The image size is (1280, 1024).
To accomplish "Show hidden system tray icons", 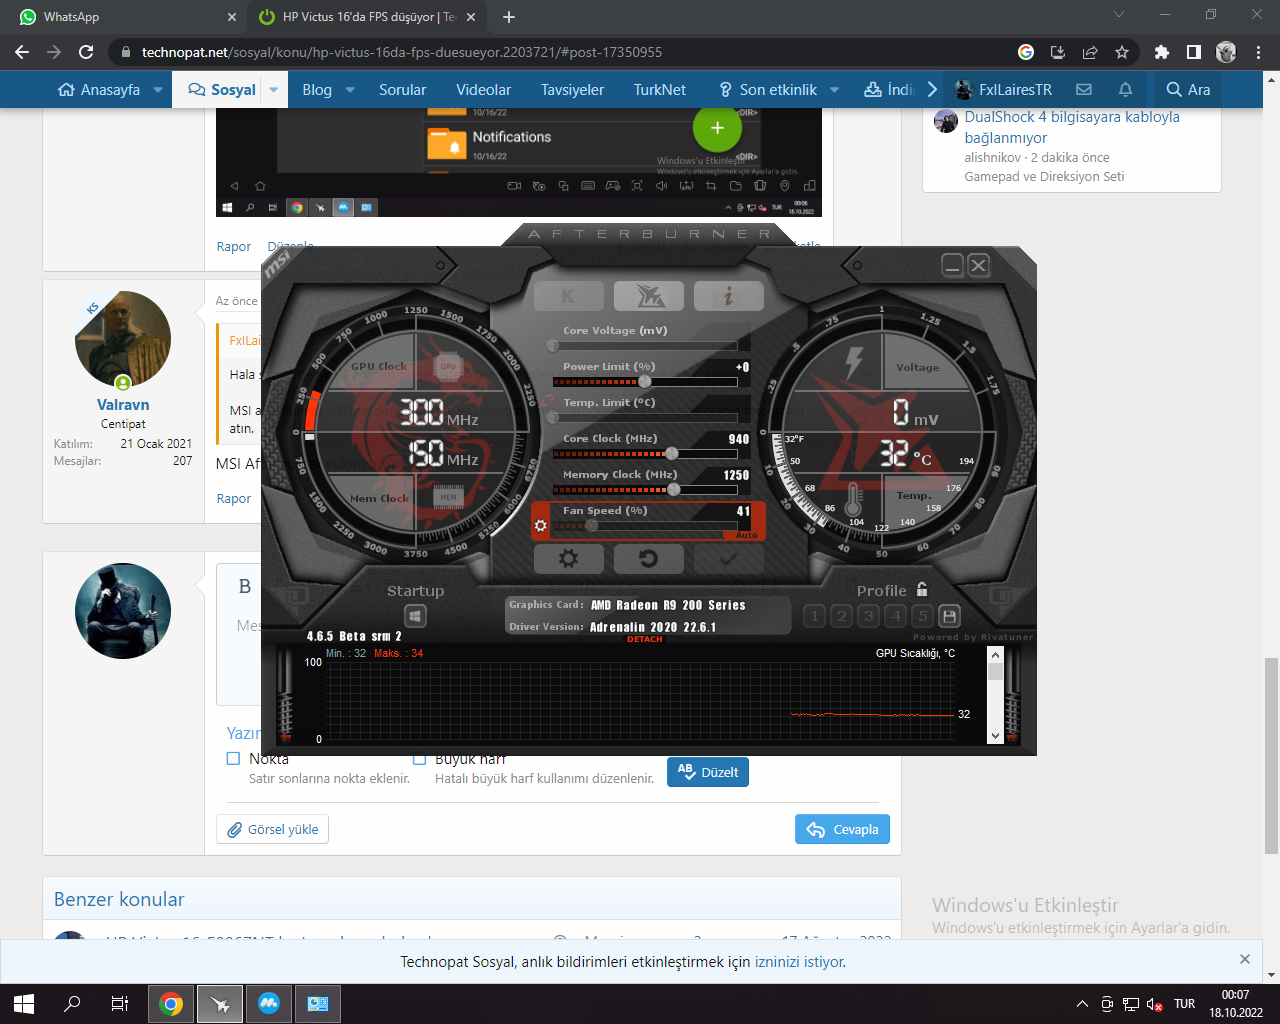I will pos(1082,1004).
